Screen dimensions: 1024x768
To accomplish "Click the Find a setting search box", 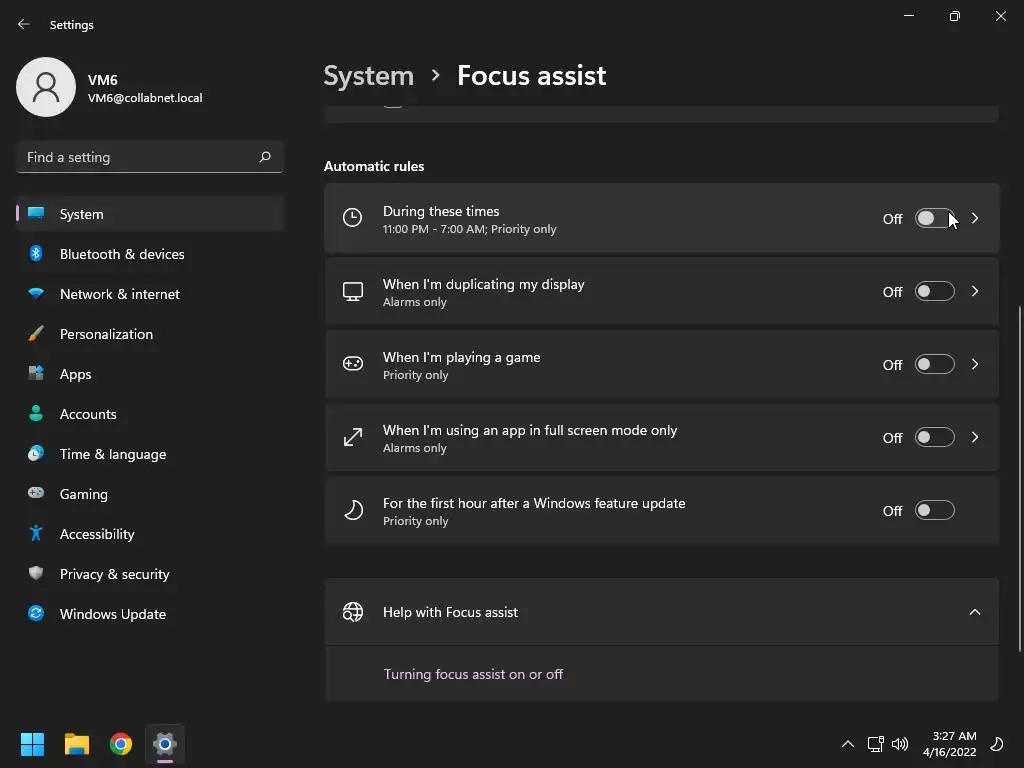I will [138, 157].
